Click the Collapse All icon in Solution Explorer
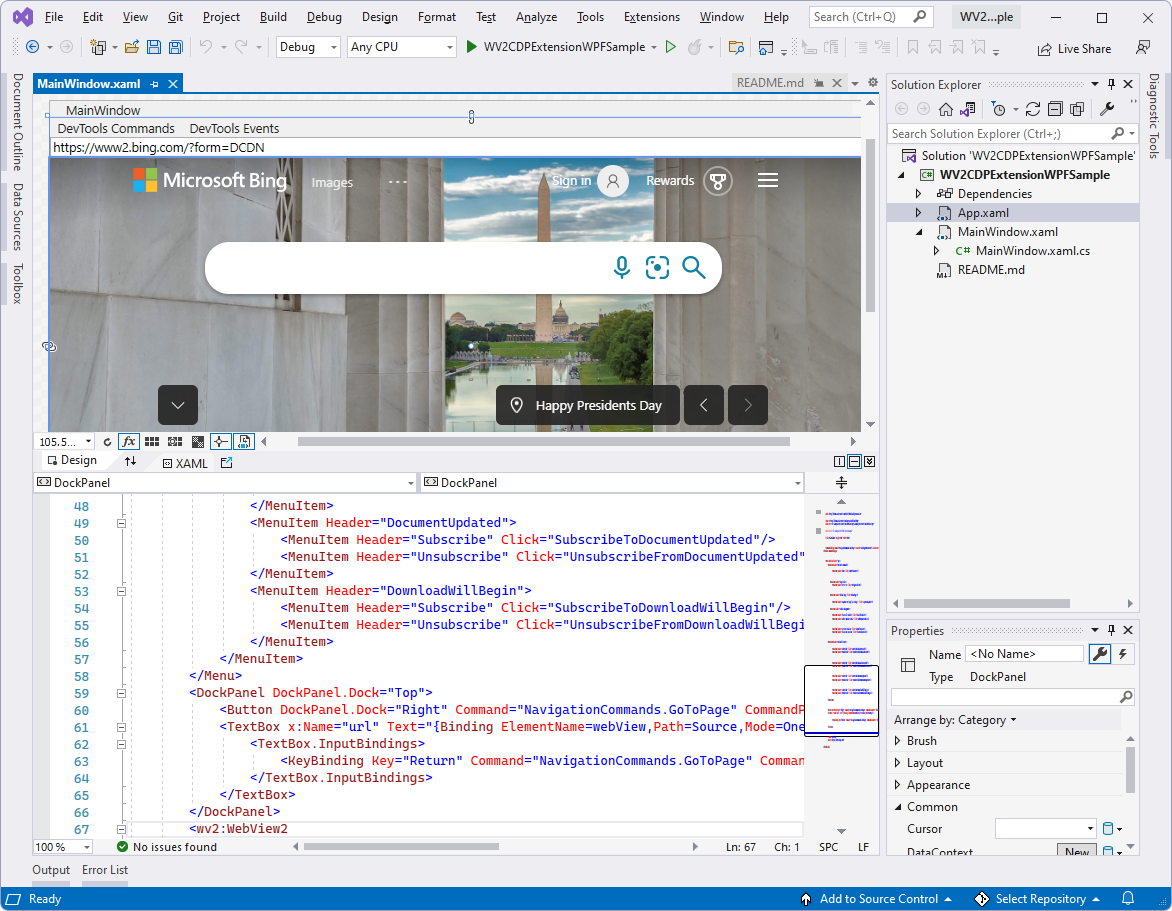The height and width of the screenshot is (911, 1172). coord(1056,109)
